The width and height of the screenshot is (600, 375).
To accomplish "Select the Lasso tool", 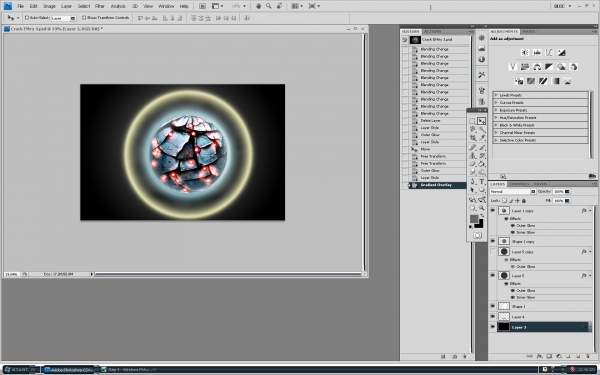I will [x=473, y=129].
